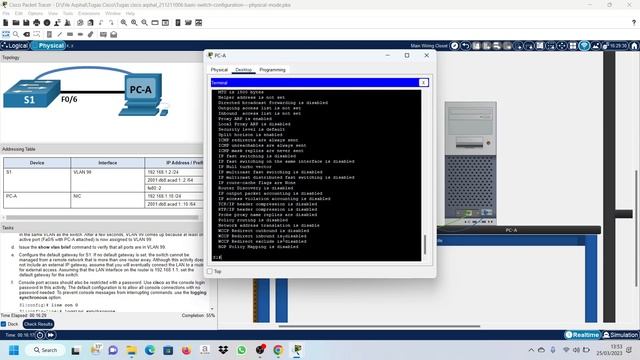Switch to Physical workspace view
The image size is (640, 360).
(48, 46)
